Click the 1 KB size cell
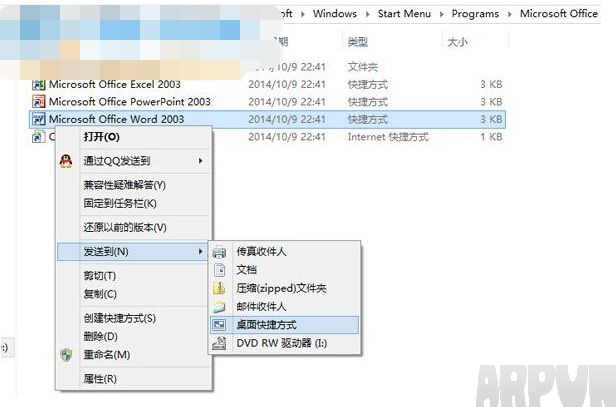Image resolution: width=616 pixels, height=407 pixels. coord(491,137)
